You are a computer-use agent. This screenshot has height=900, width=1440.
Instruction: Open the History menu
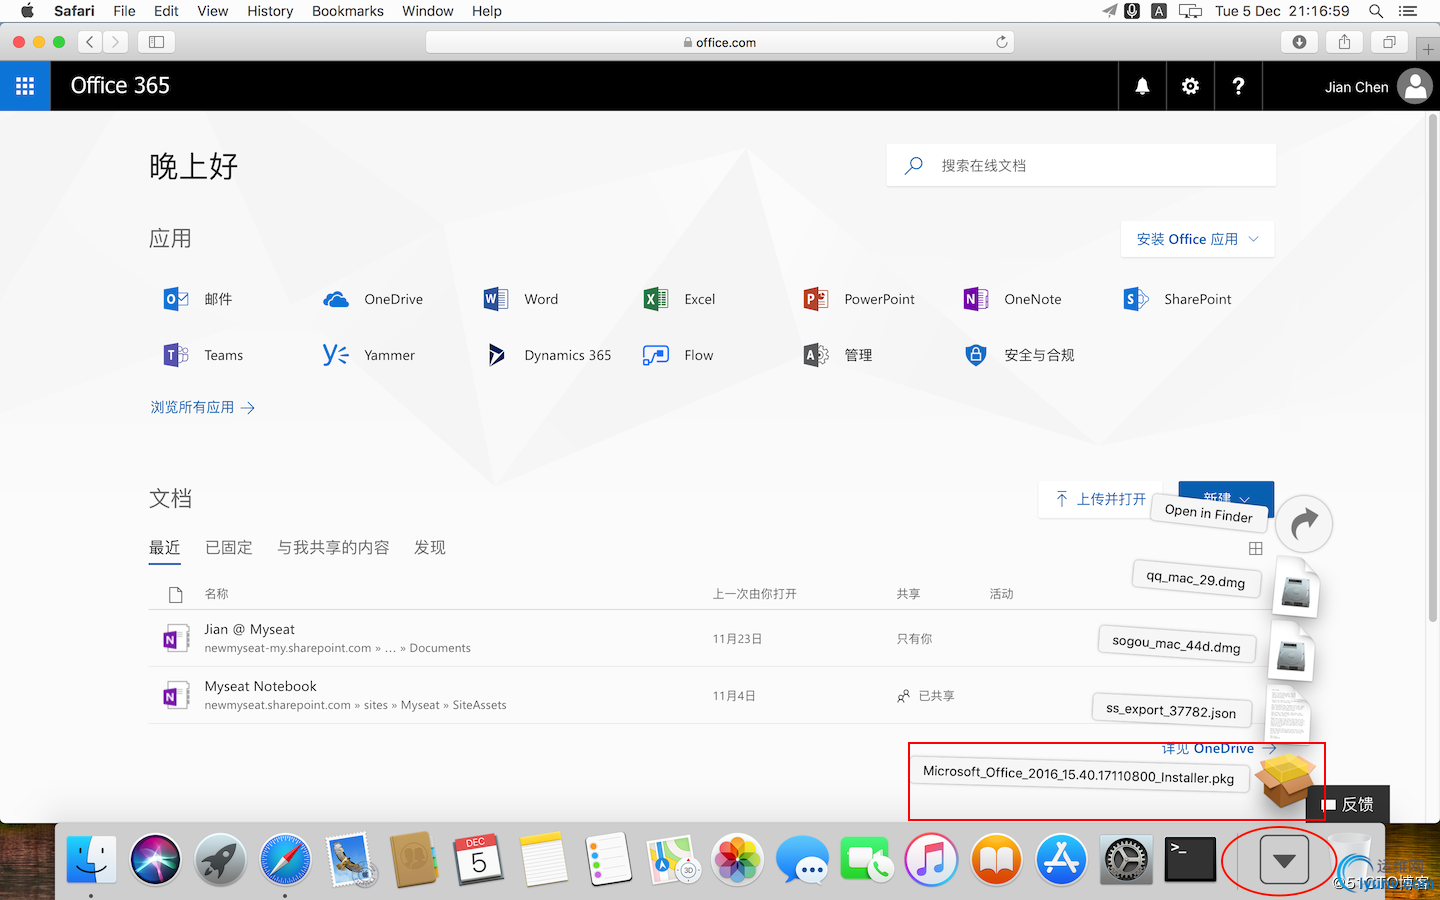[x=270, y=11]
